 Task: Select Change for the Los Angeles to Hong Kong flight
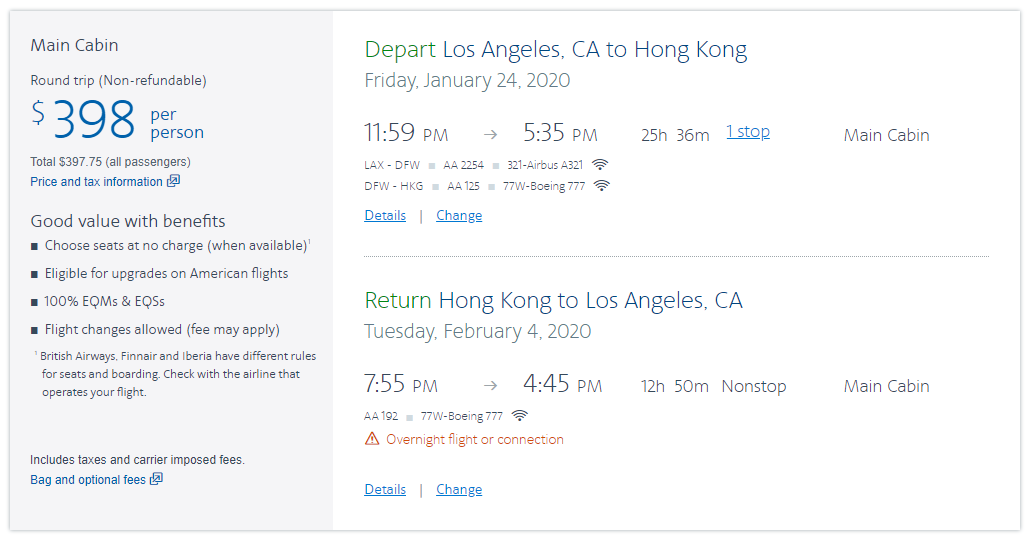[459, 215]
